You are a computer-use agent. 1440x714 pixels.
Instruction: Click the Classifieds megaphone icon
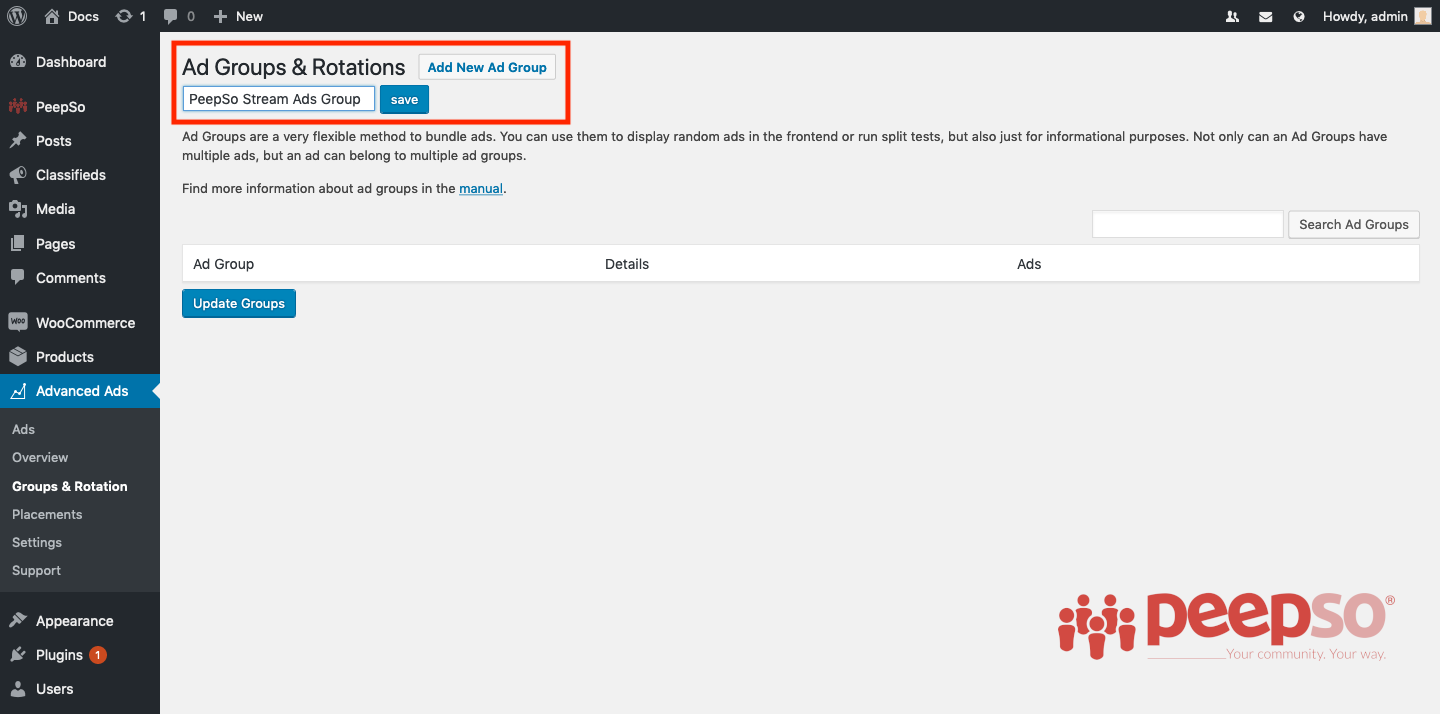click(18, 175)
